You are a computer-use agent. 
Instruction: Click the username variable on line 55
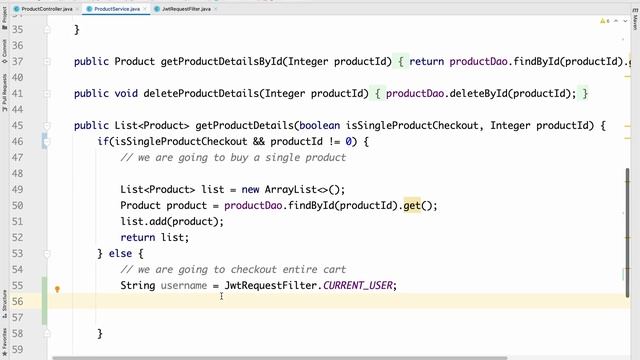[x=184, y=285]
